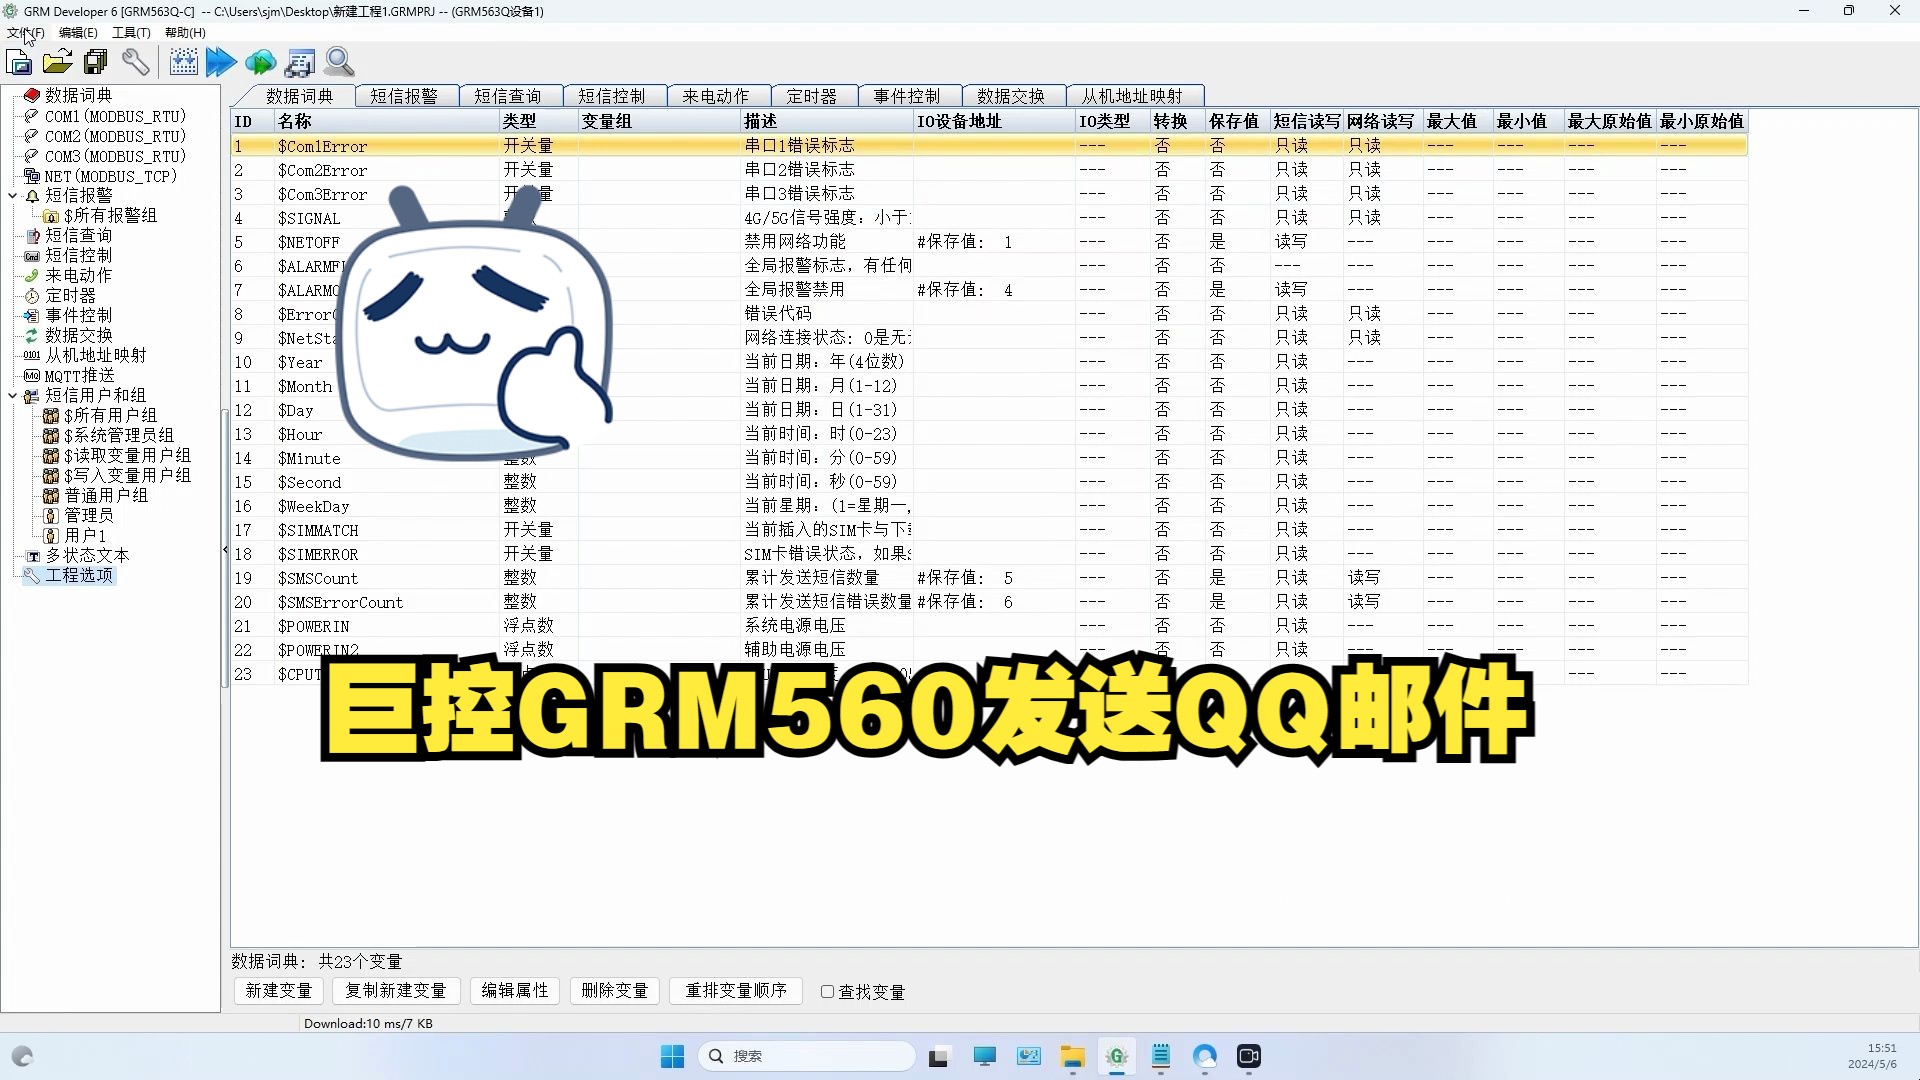Select $系统管理员组 in the tree

pyautogui.click(x=118, y=435)
